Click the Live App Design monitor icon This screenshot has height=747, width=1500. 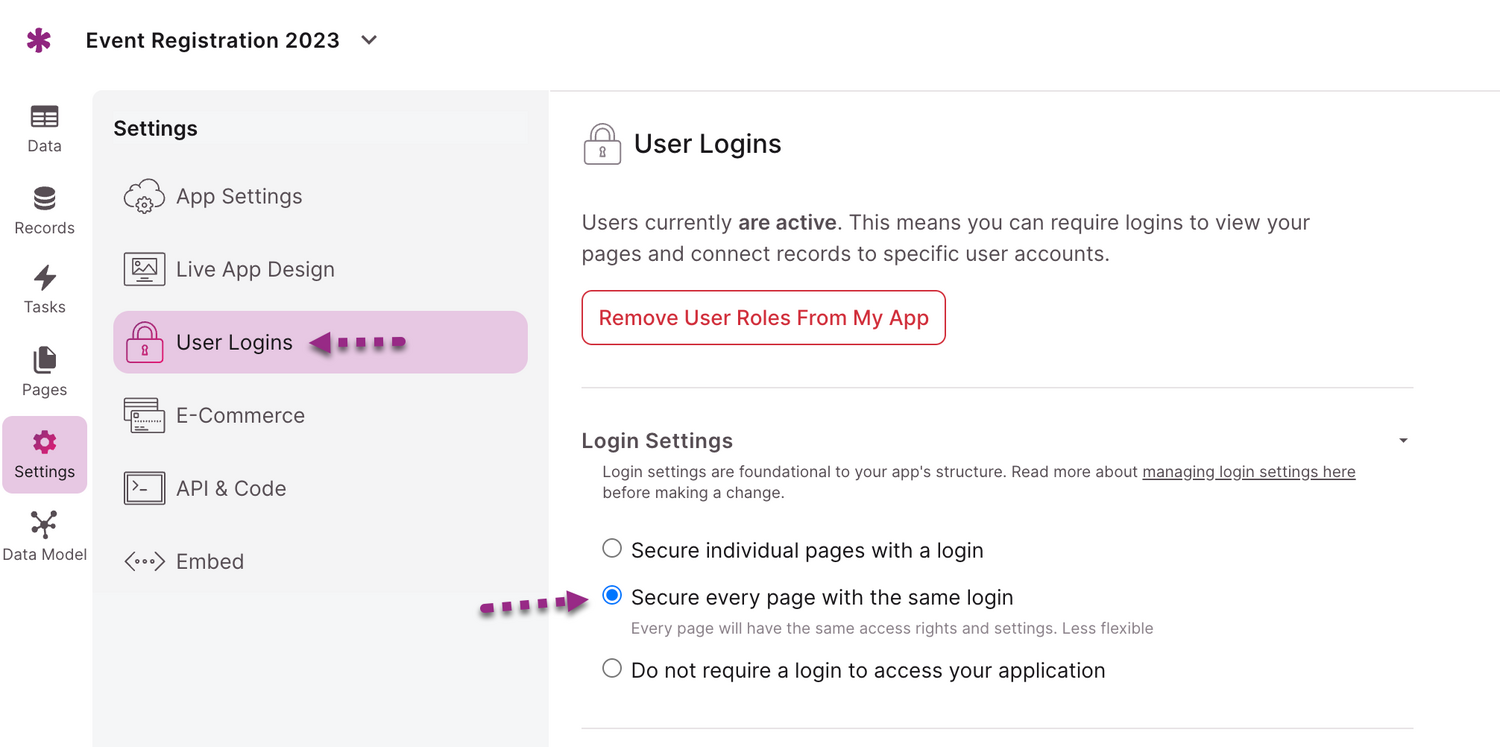(144, 270)
